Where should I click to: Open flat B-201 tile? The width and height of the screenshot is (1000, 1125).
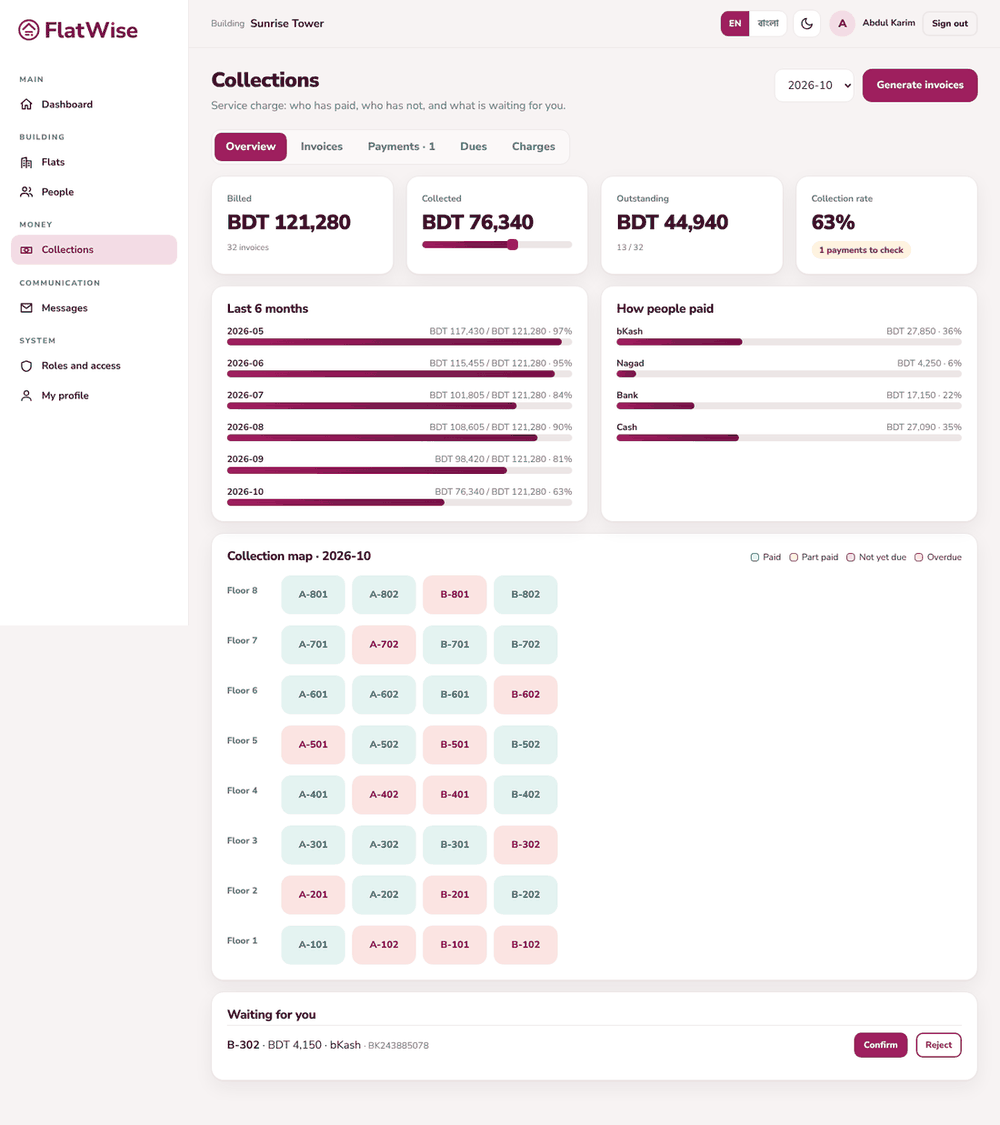[455, 895]
